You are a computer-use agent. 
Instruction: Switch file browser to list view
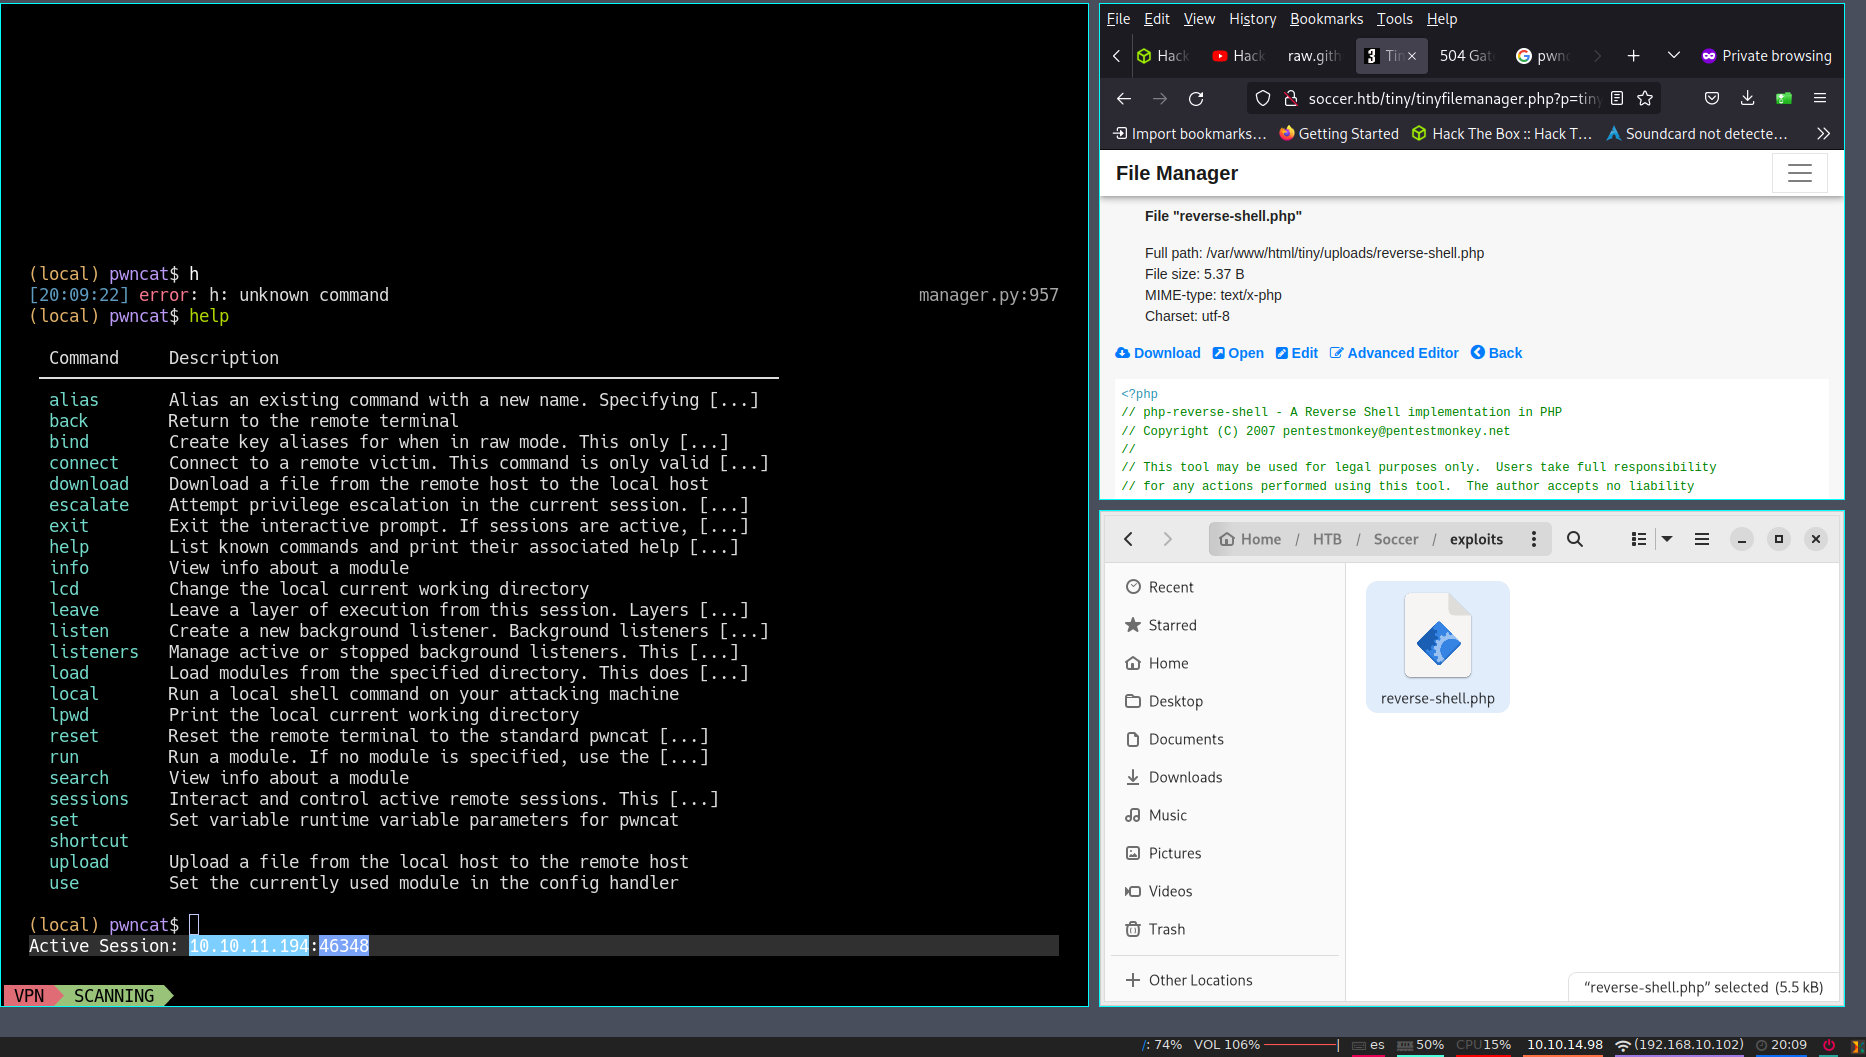coord(1639,539)
